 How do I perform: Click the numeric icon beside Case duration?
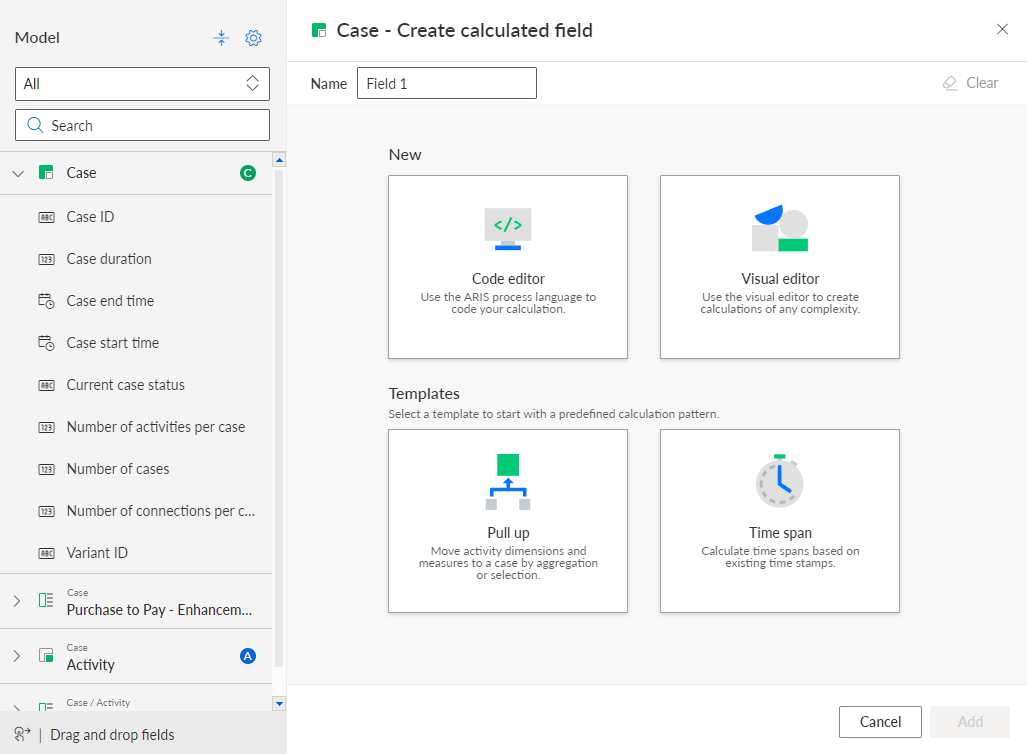click(x=47, y=259)
